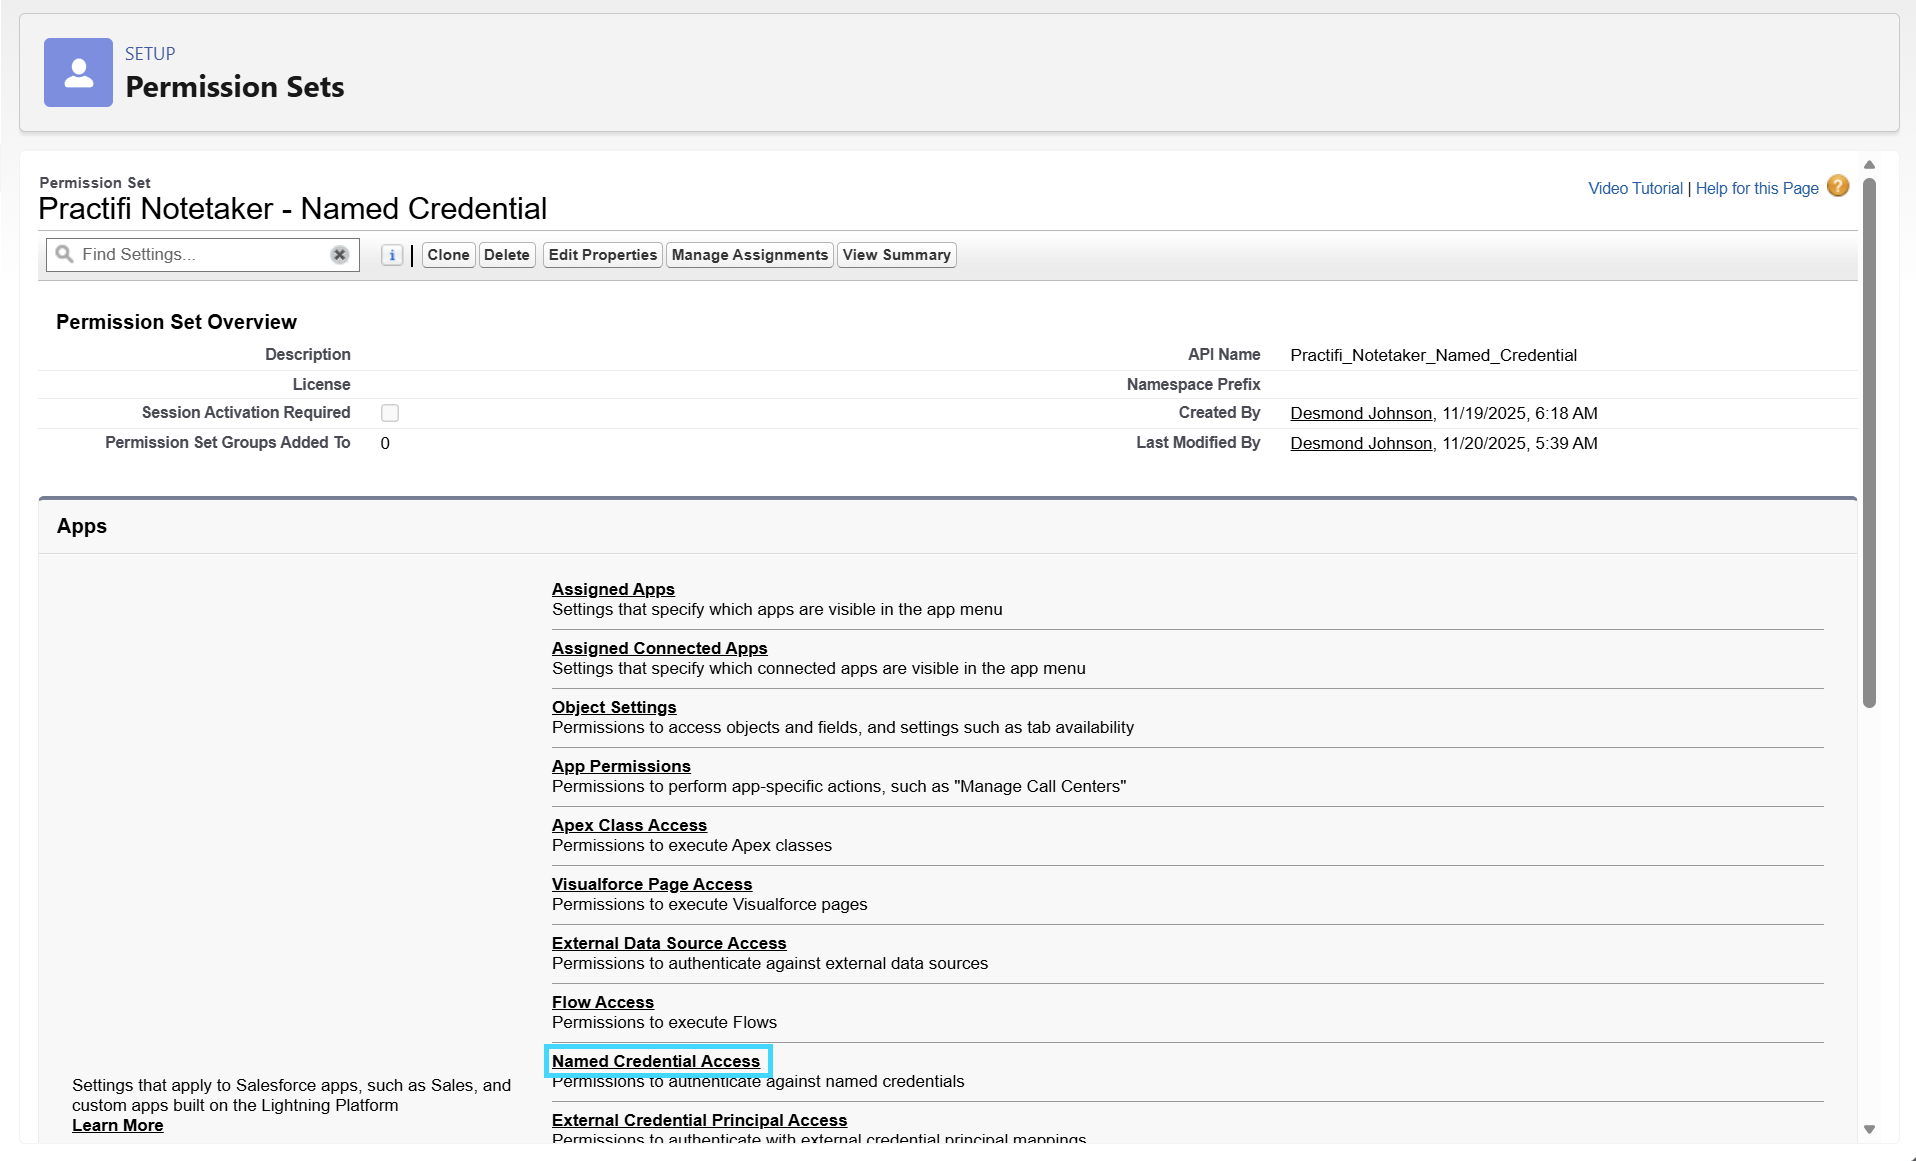Toggle Session Activation Required checkbox
The image size is (1916, 1161).
tap(390, 413)
